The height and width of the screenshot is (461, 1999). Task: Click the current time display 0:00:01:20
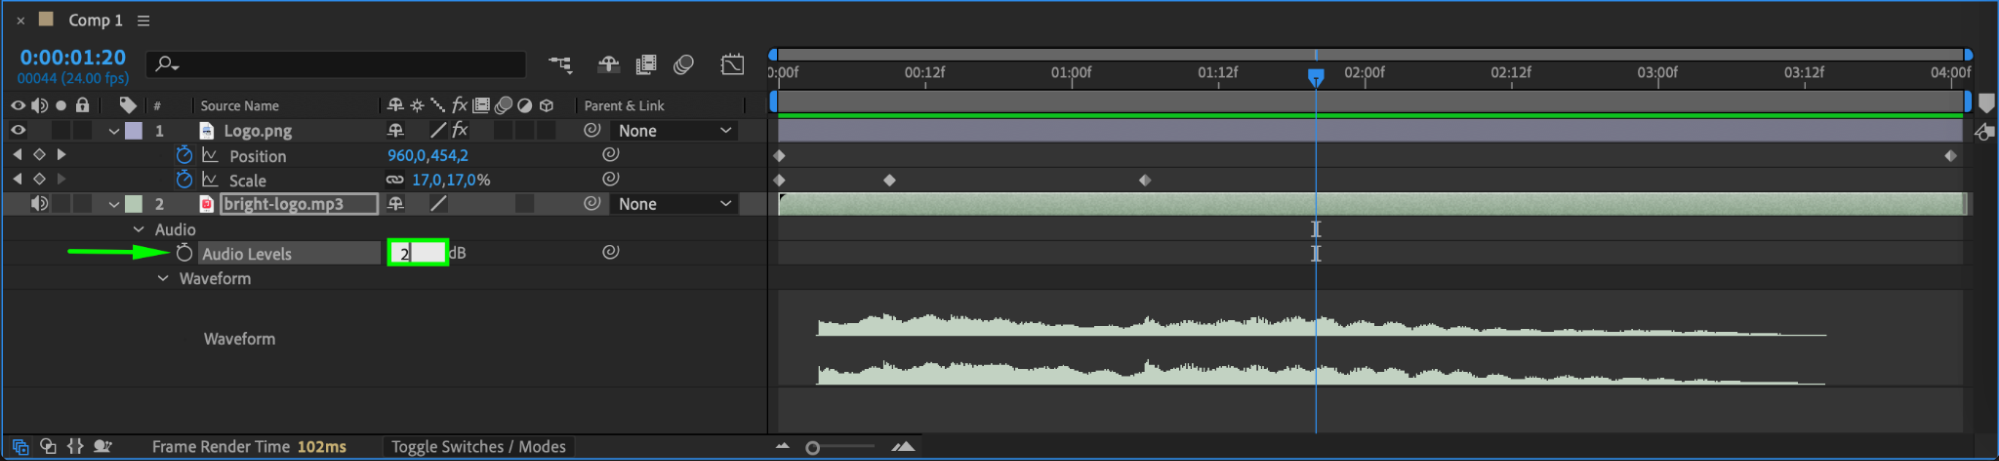coord(73,57)
